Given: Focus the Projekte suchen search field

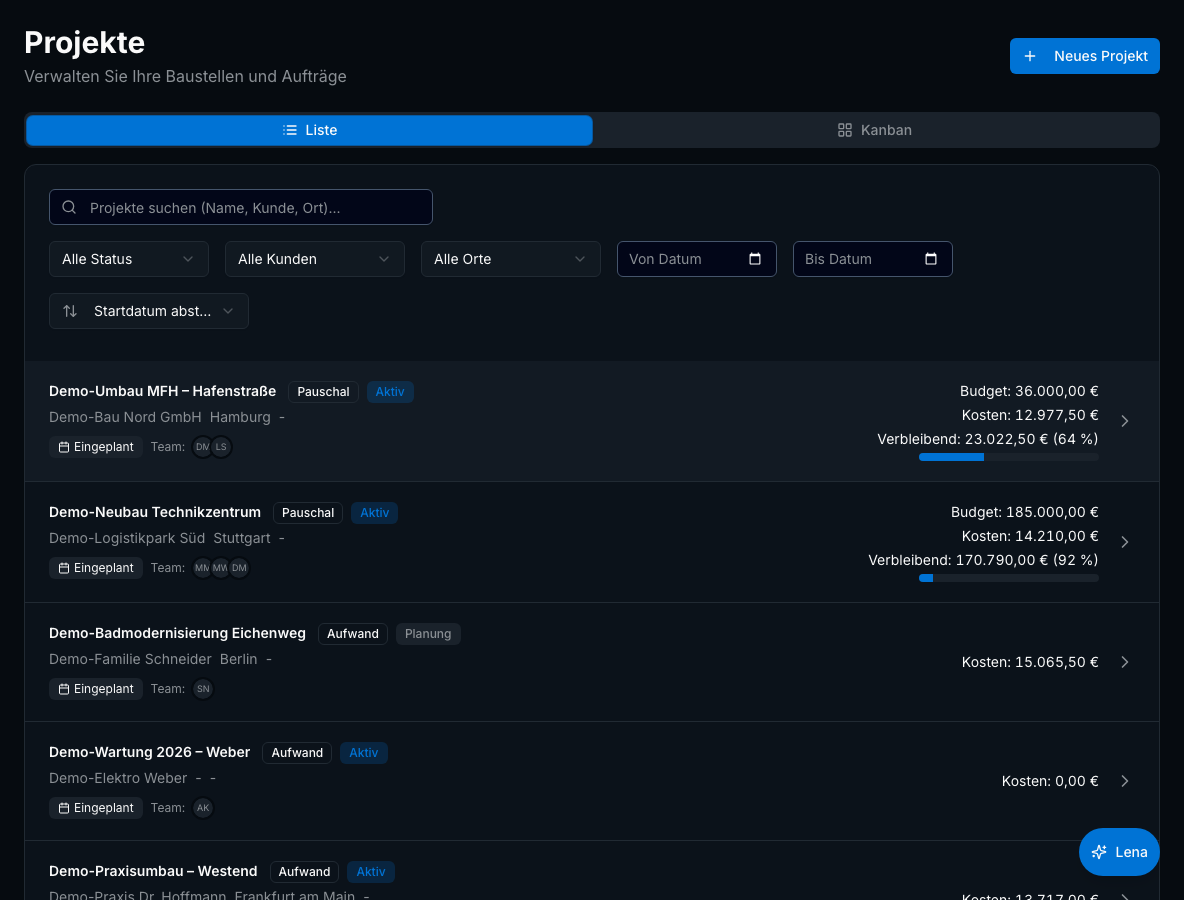Looking at the screenshot, I should point(241,207).
